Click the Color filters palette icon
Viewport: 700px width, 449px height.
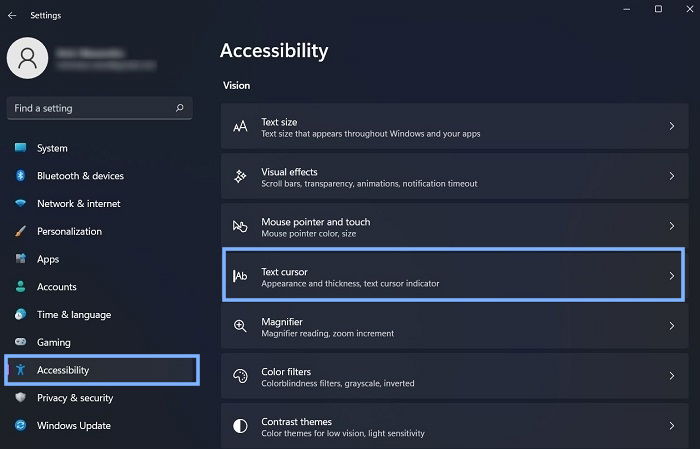click(x=240, y=376)
